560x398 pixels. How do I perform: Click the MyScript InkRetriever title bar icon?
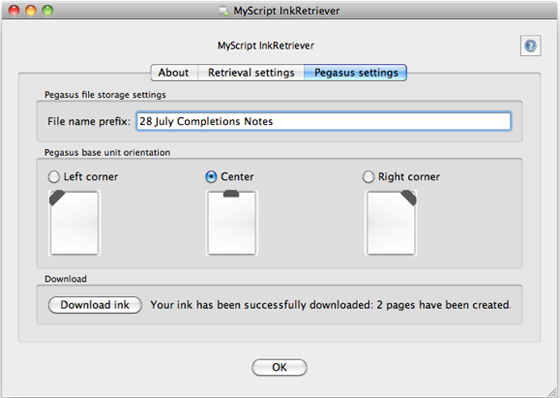tap(224, 11)
